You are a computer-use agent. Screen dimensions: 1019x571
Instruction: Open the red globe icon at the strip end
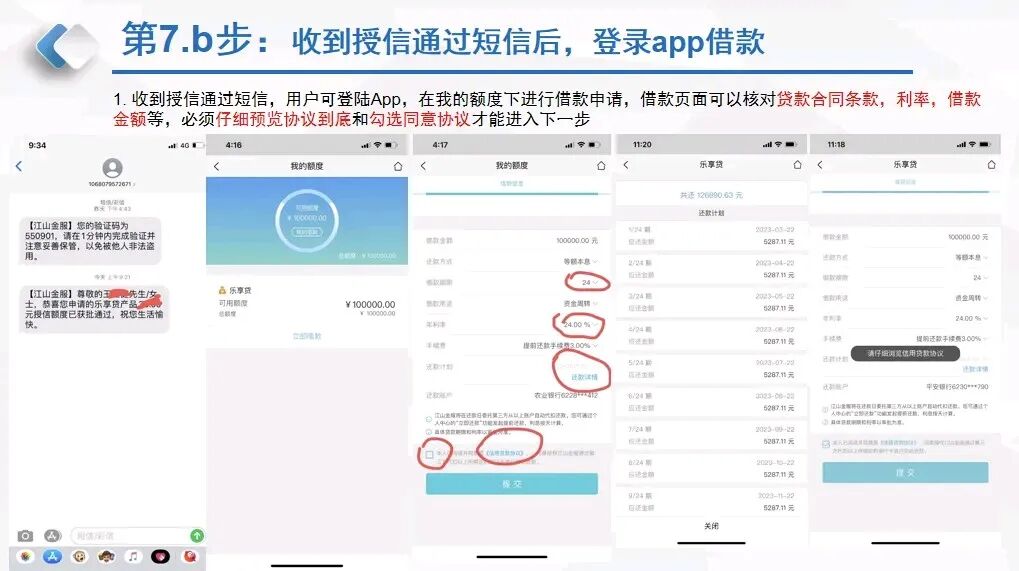pyautogui.click(x=189, y=556)
